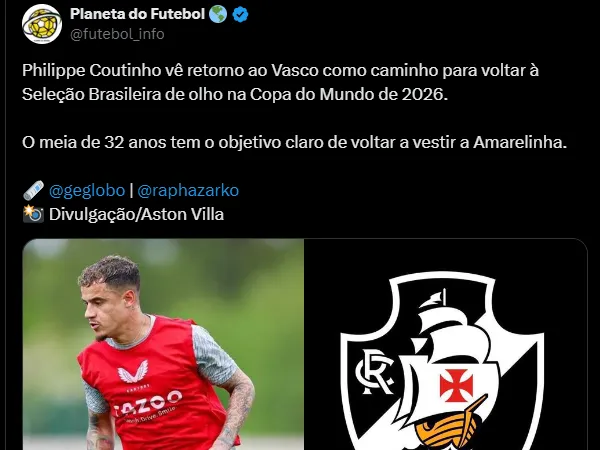Click the Divulgação/Aston Villa credit text
The width and height of the screenshot is (600, 450).
136,214
